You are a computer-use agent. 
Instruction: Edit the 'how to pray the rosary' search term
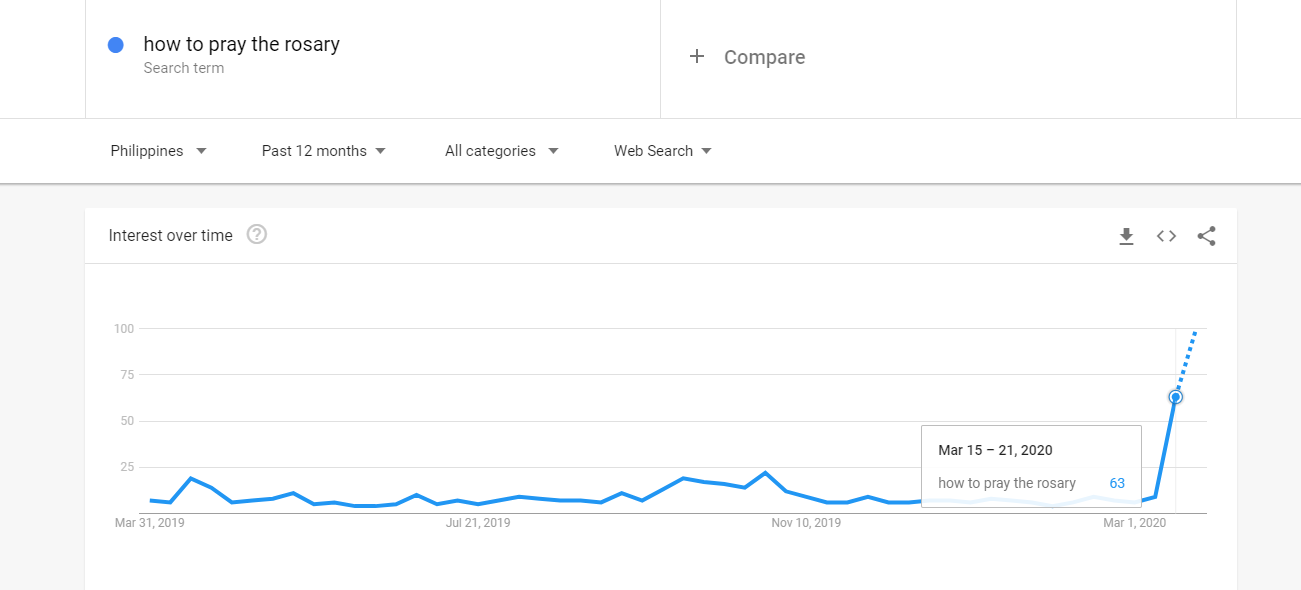click(x=242, y=44)
